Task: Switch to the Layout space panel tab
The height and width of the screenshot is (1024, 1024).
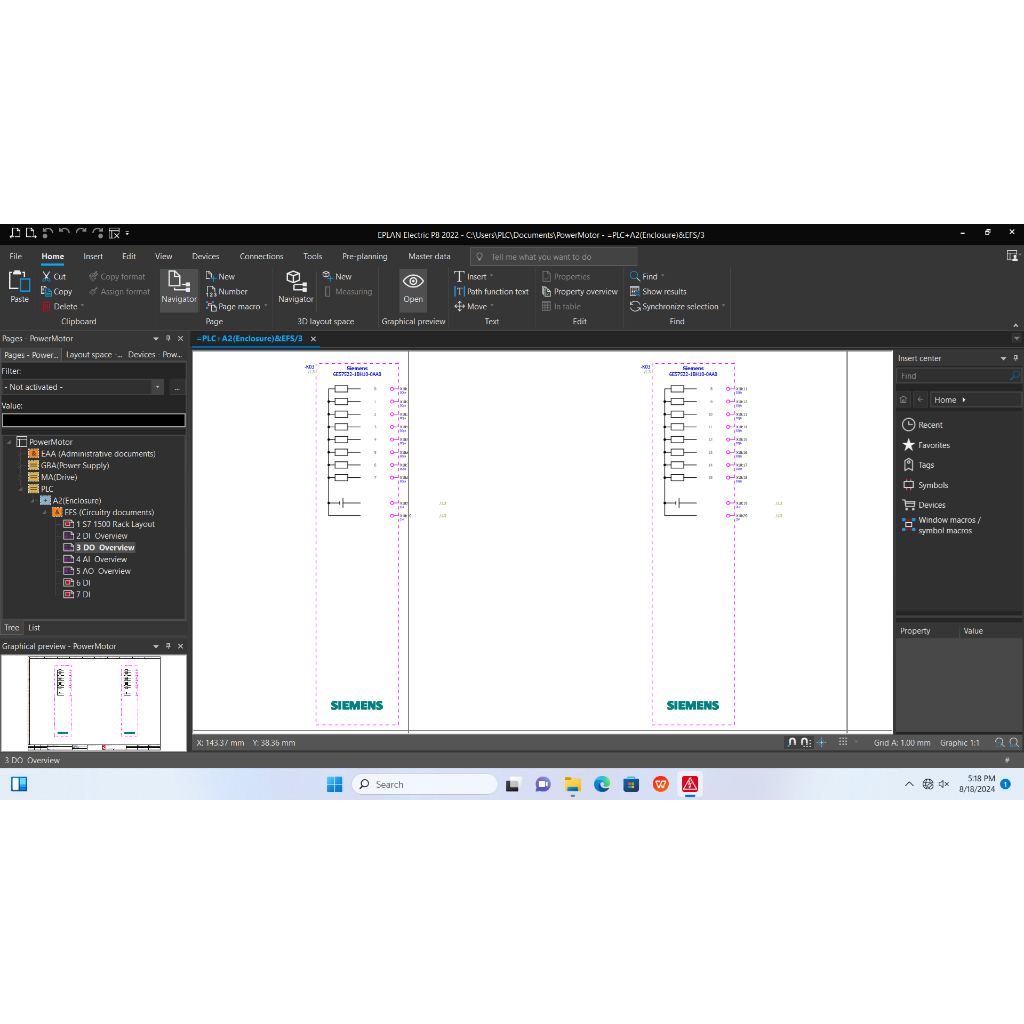Action: [x=93, y=355]
